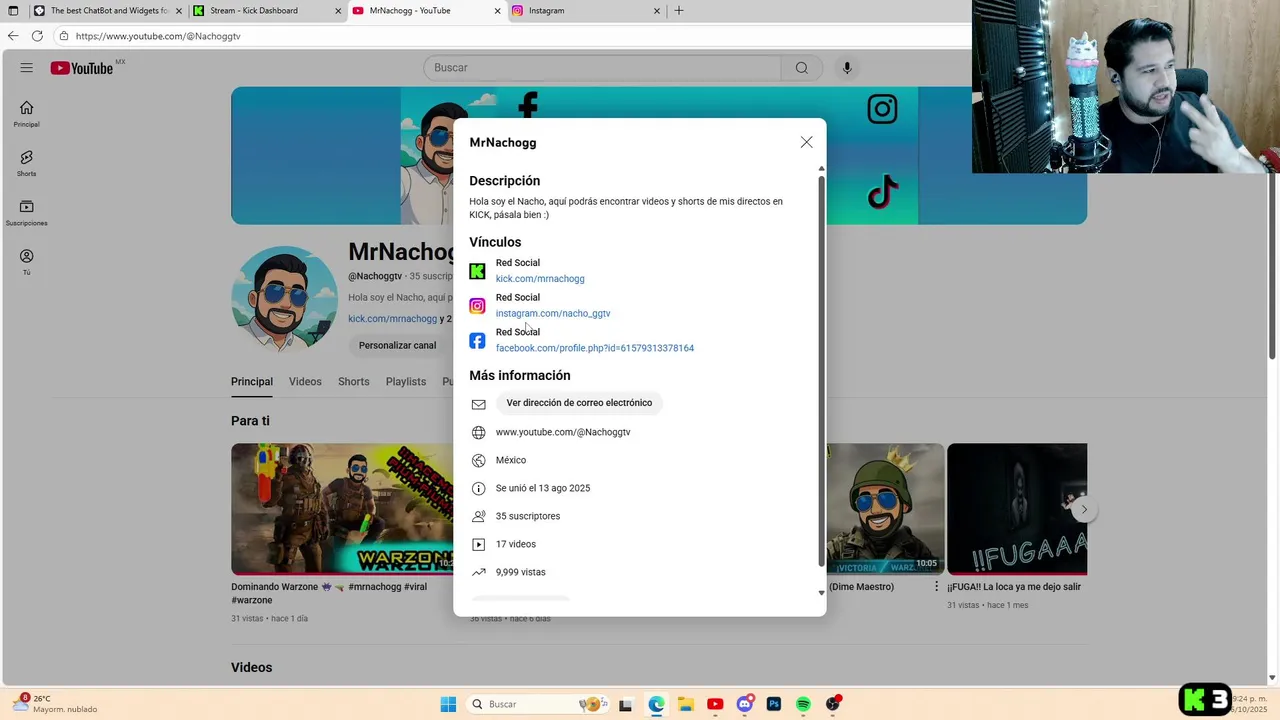The image size is (1280, 720).
Task: Click the Facebook icon in Vínculos list
Action: pos(478,341)
